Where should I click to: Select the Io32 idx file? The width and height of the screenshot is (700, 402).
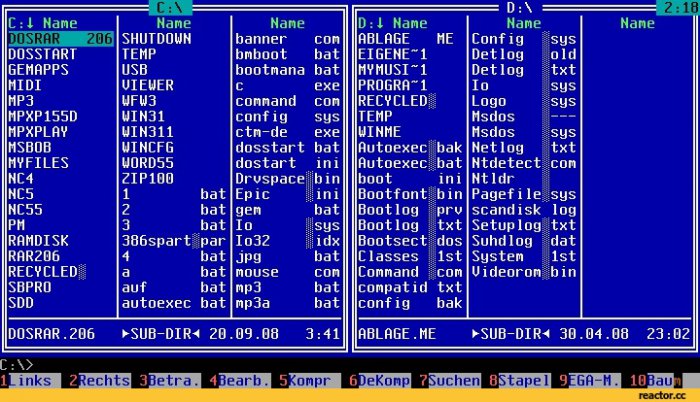pyautogui.click(x=288, y=241)
